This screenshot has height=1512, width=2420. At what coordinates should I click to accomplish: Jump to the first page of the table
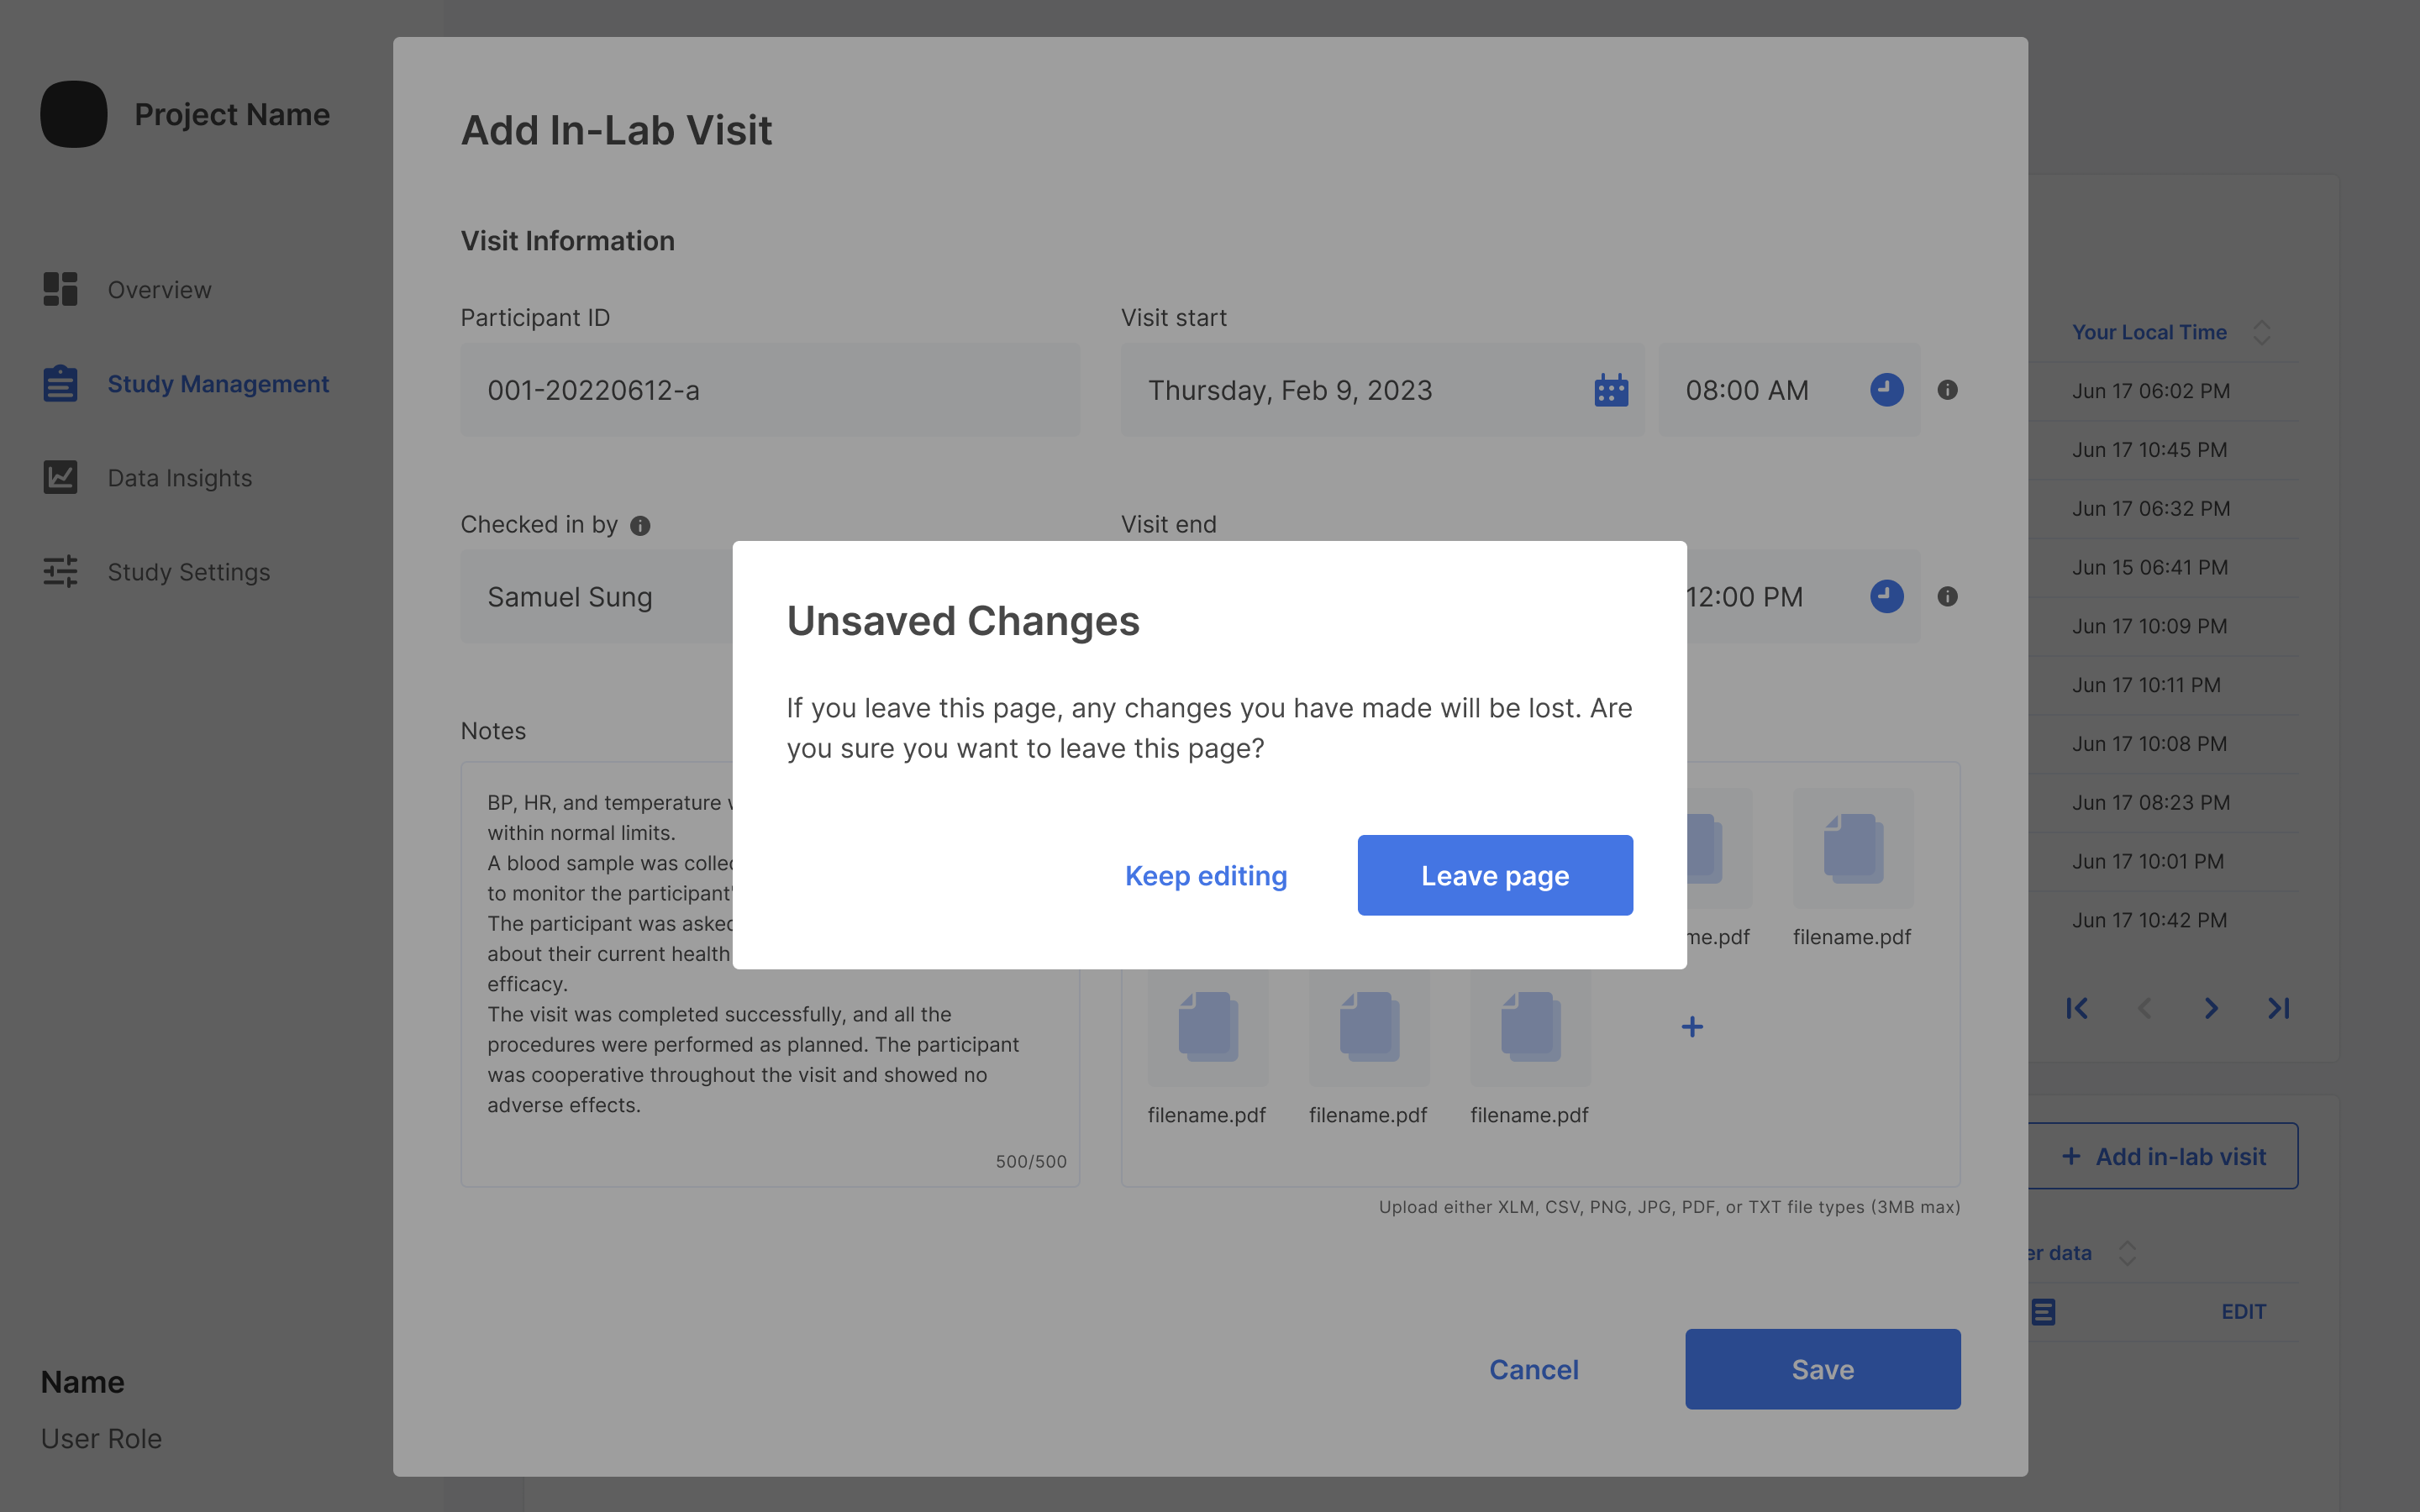2077,1008
